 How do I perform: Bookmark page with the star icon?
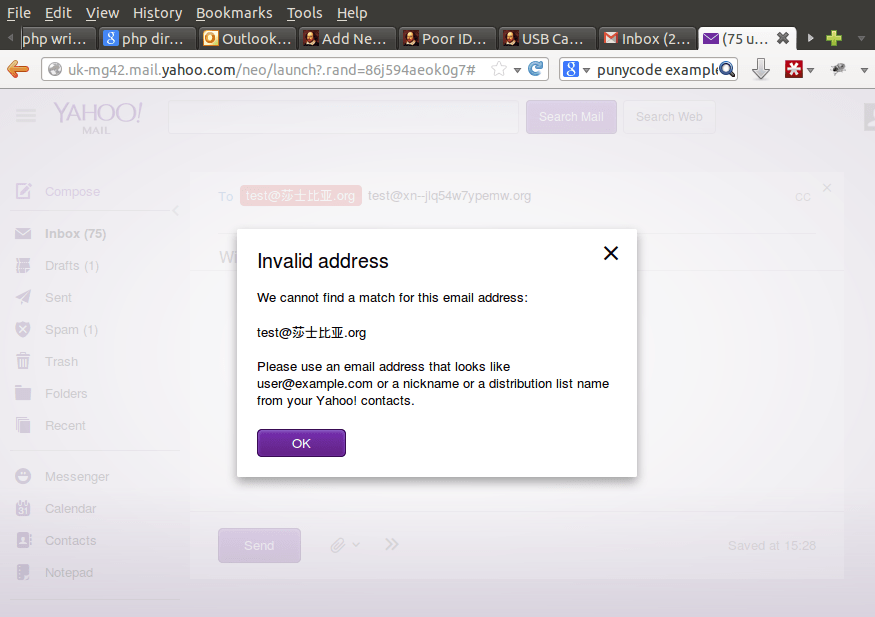(x=499, y=69)
